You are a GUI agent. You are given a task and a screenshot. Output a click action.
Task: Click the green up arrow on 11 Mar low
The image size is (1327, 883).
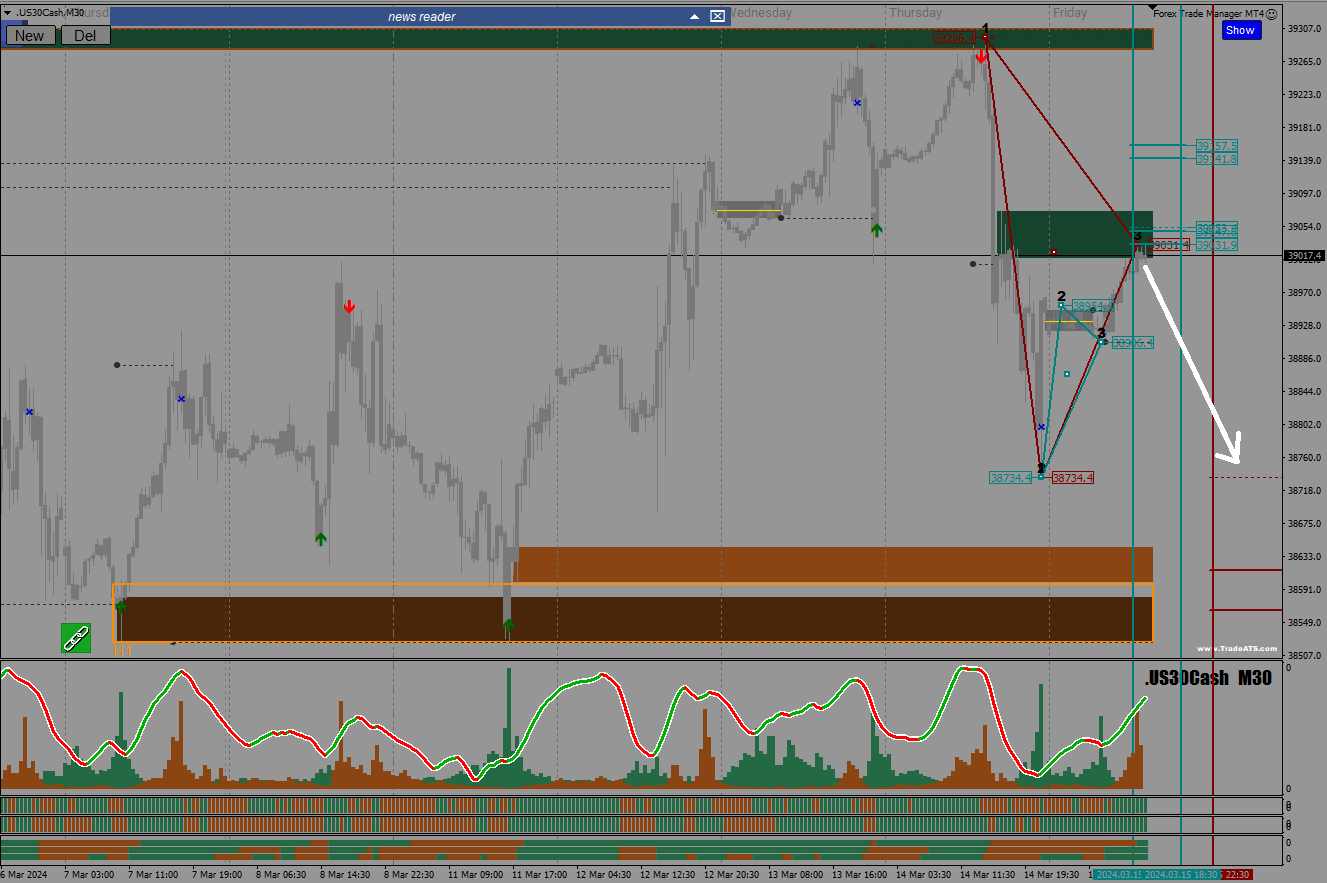click(x=508, y=626)
